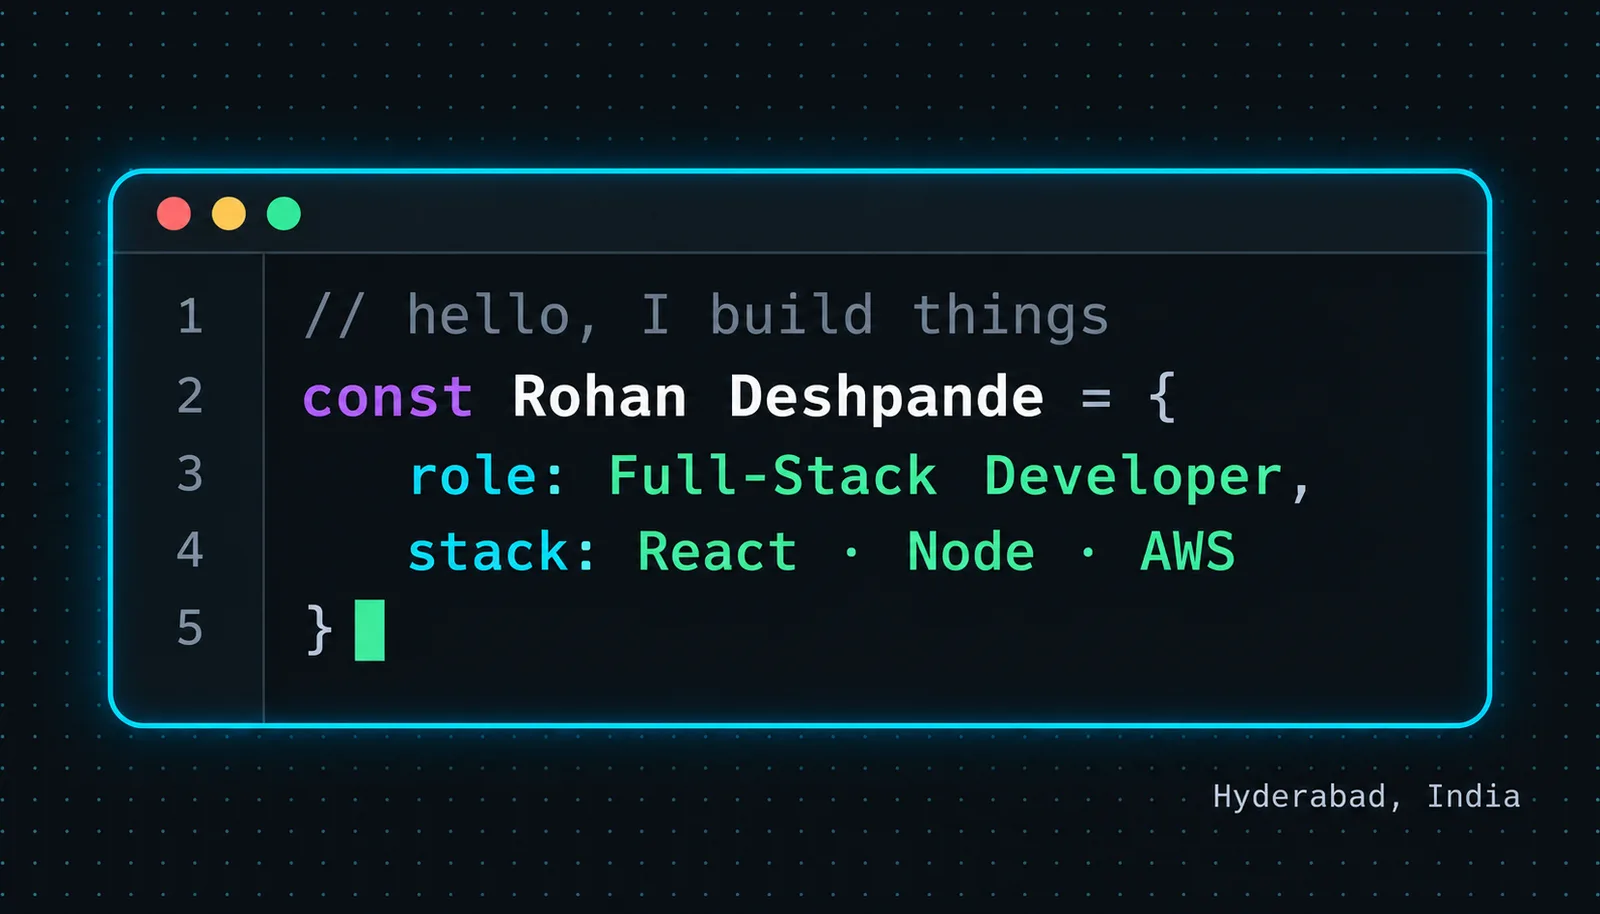Click the equals sign after Deshpande
The width and height of the screenshot is (1600, 914).
pos(1096,398)
